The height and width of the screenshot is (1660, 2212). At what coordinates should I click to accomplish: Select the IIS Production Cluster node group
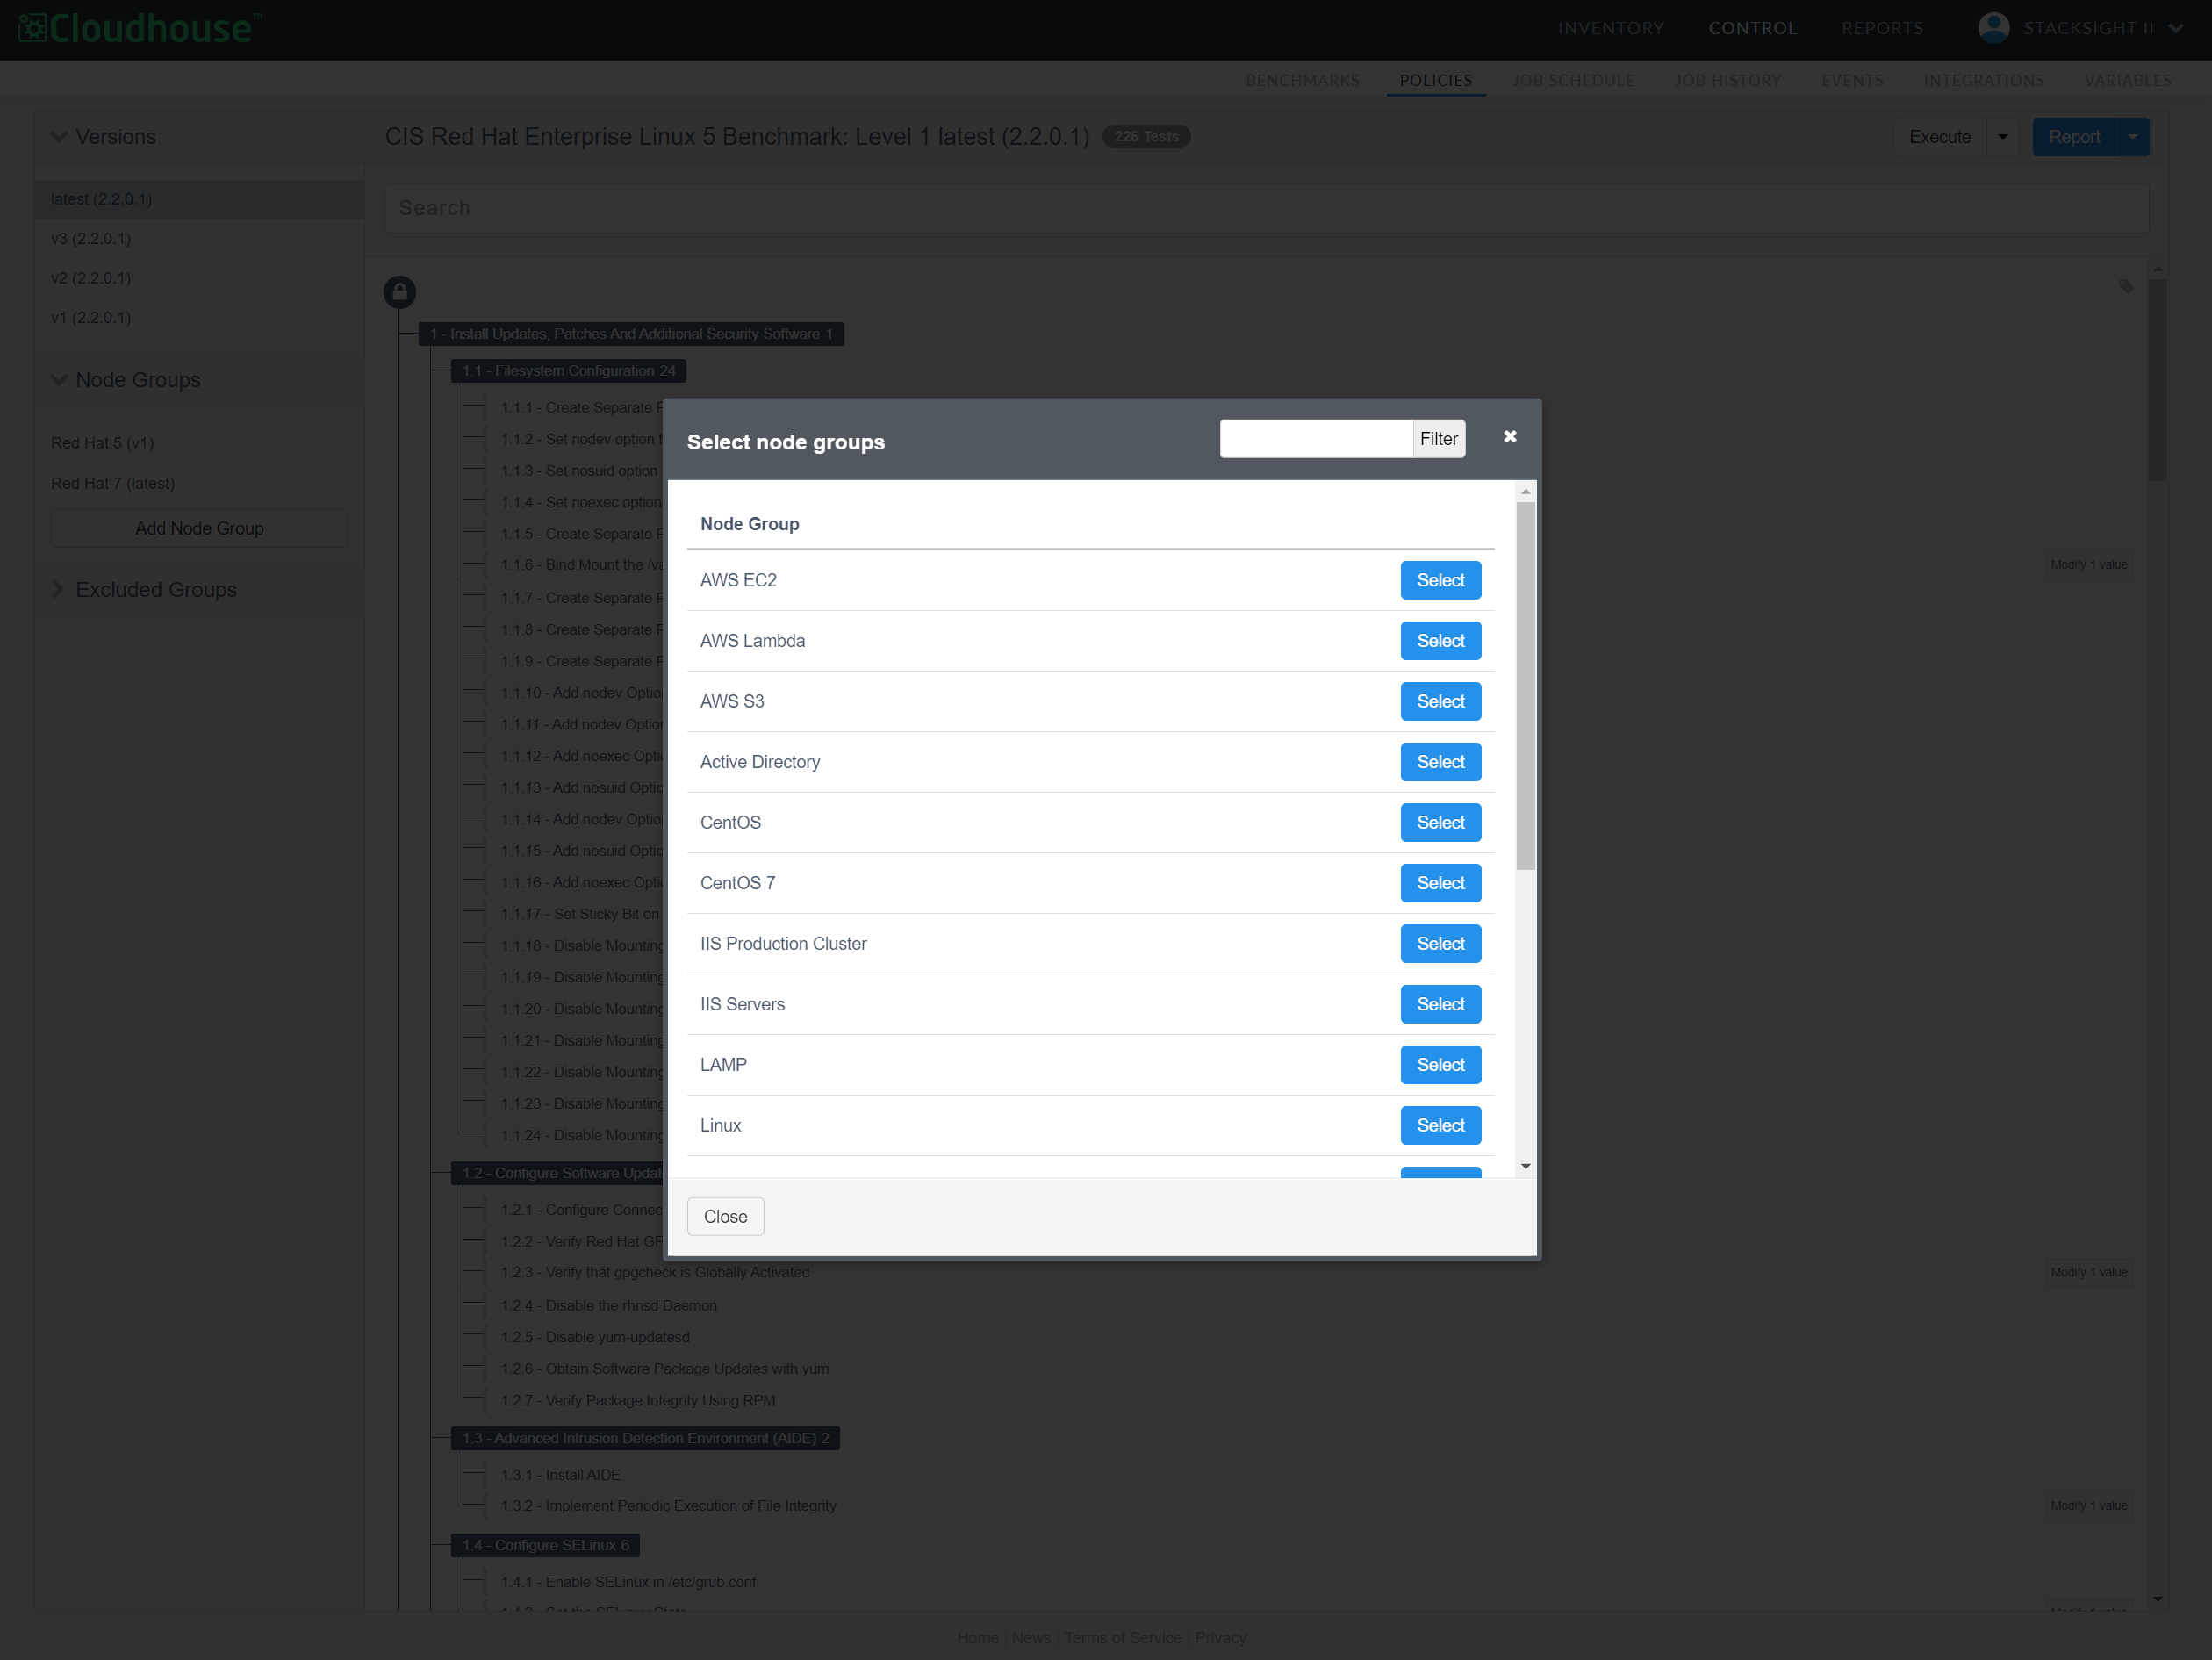tap(1440, 944)
